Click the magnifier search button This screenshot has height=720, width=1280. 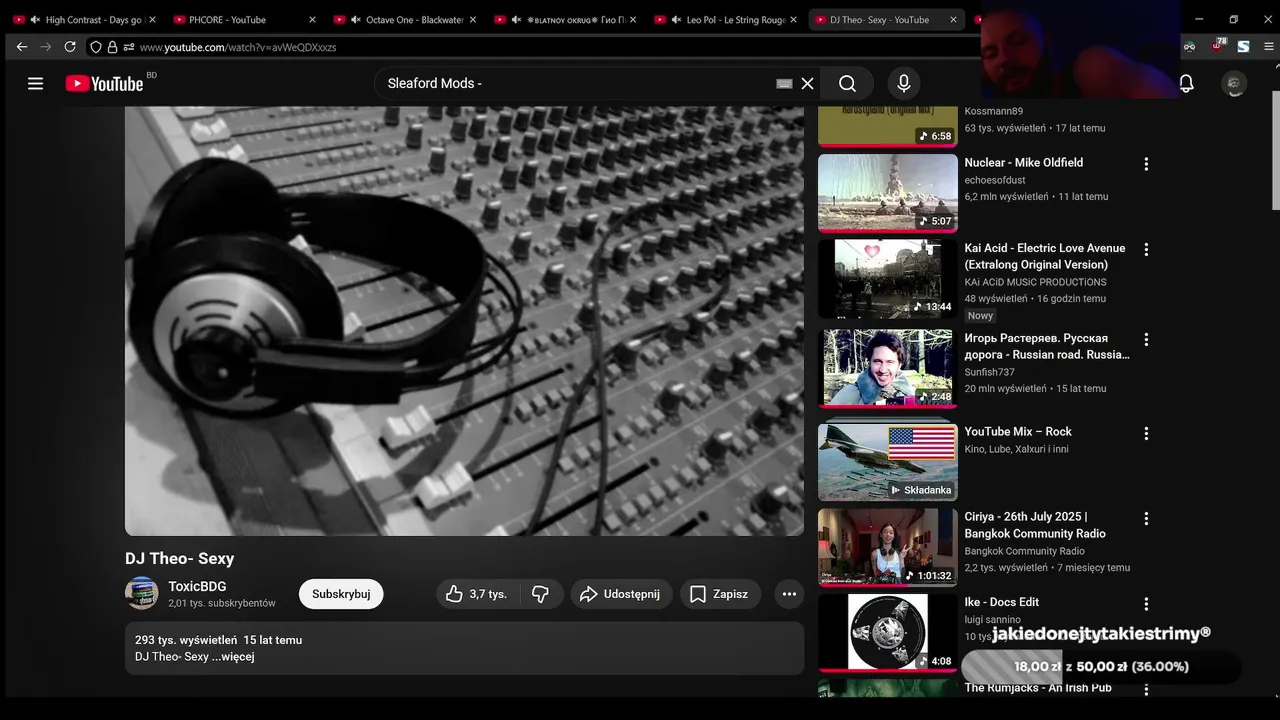847,84
